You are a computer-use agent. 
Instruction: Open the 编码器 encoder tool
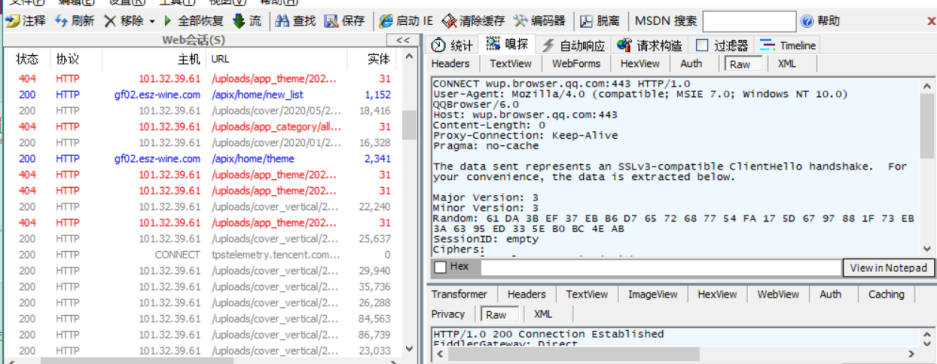click(540, 22)
